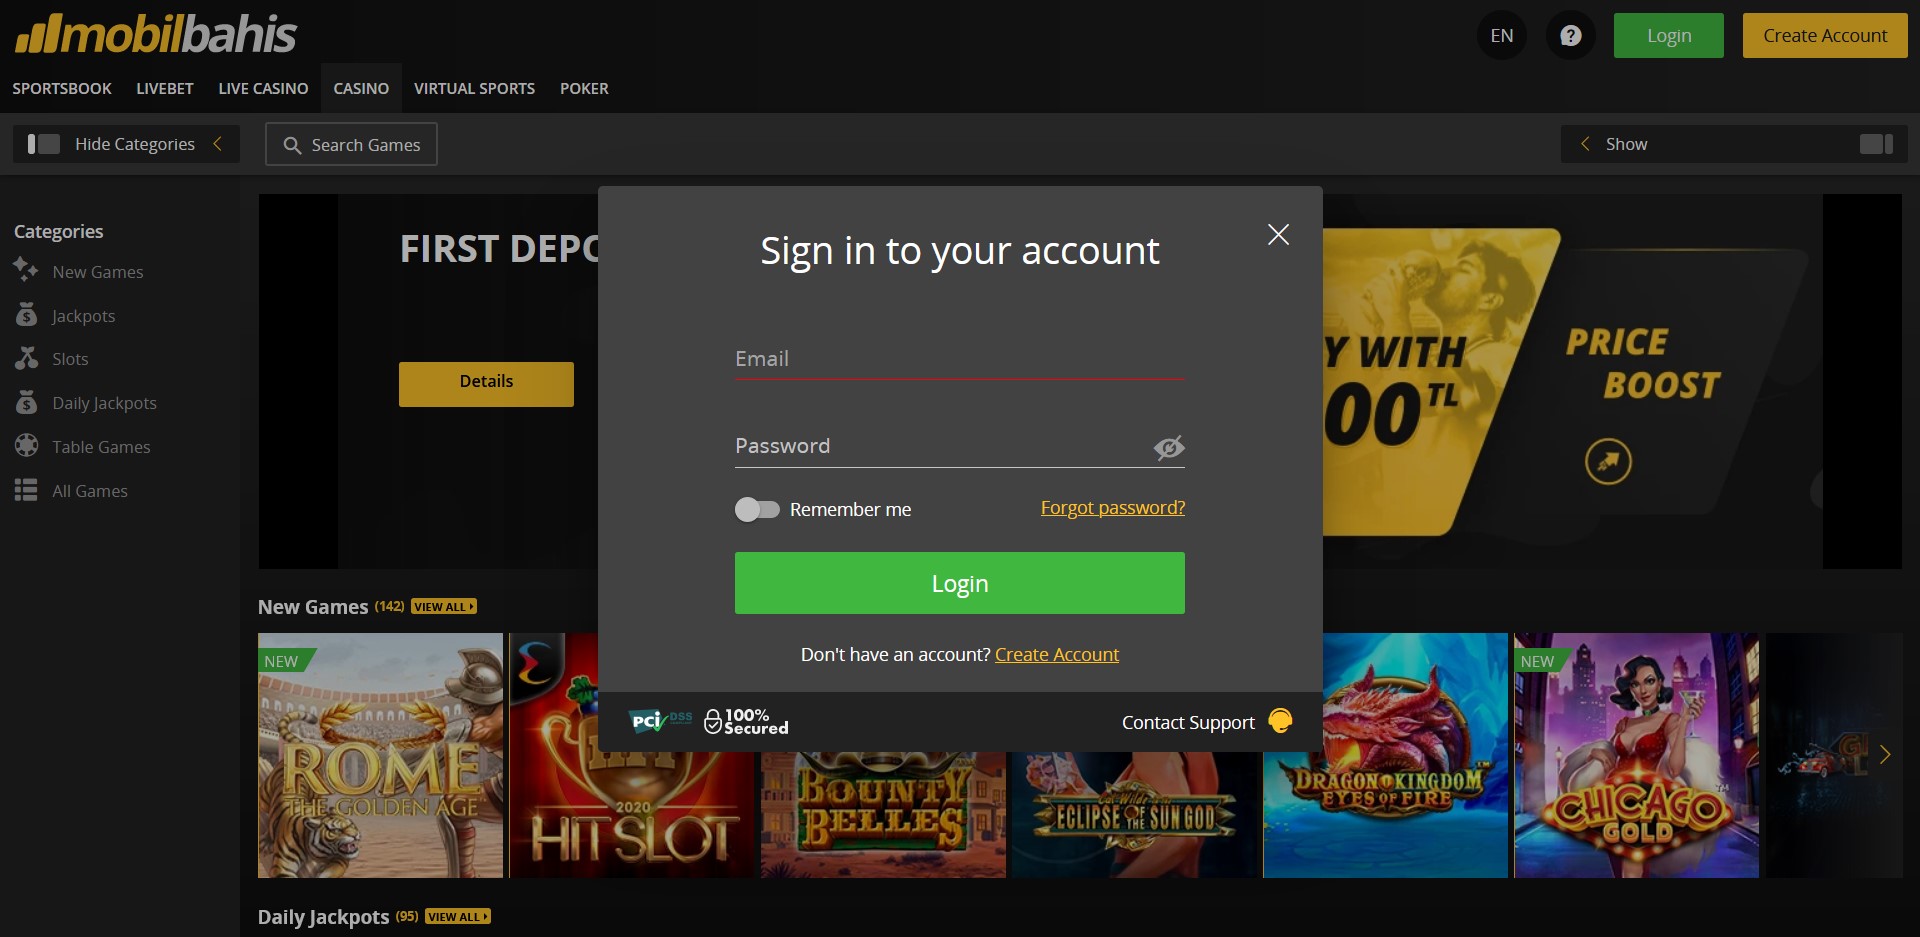The image size is (1920, 937).
Task: Click the mobilbahis logo
Action: click(156, 34)
